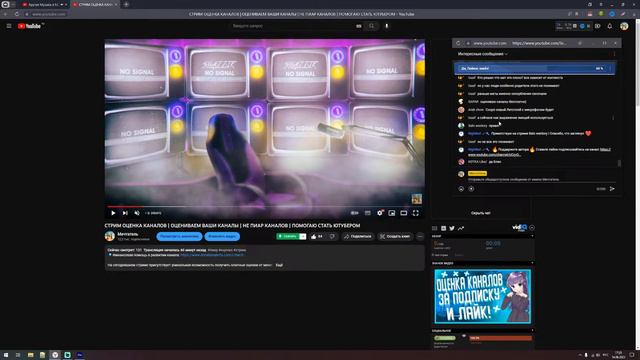This screenshot has width=640, height=360.
Task: Click the vidIQ logo in the side panel
Action: pyautogui.click(x=520, y=227)
